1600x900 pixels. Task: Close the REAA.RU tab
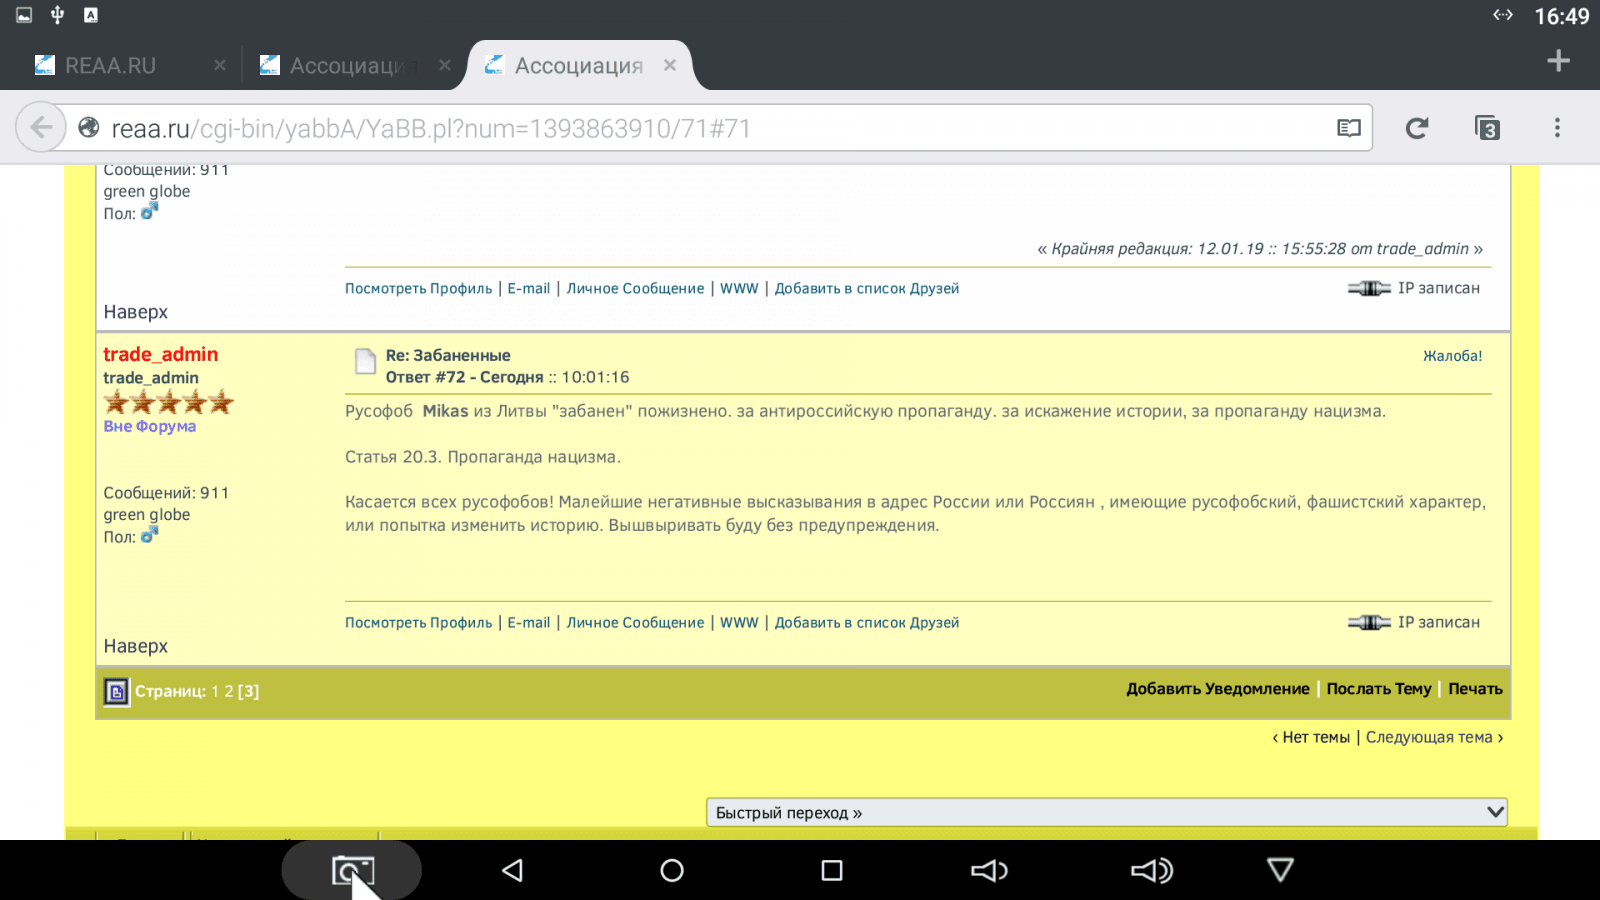coord(220,65)
